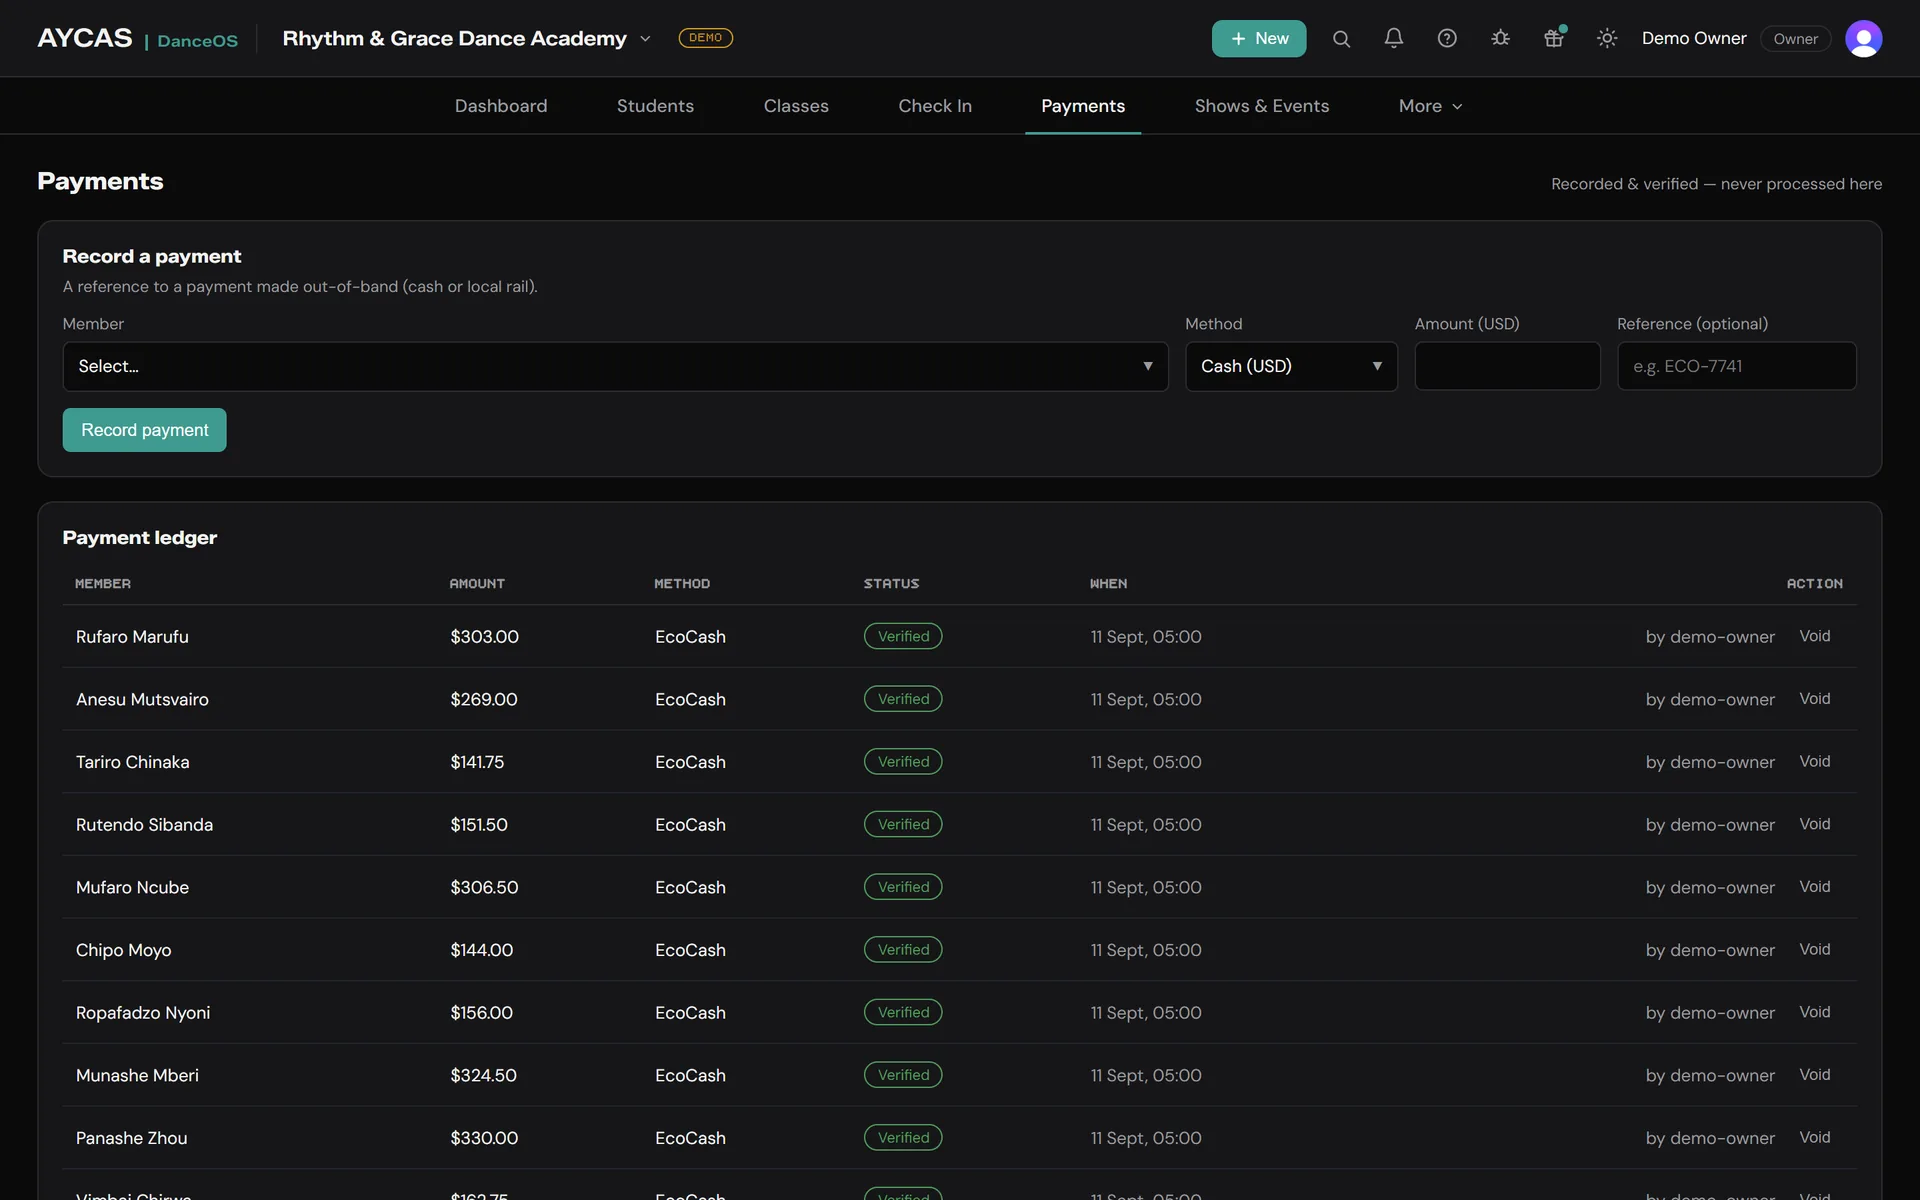Open the Method Cash (USD) dropdown

pyautogui.click(x=1291, y=367)
